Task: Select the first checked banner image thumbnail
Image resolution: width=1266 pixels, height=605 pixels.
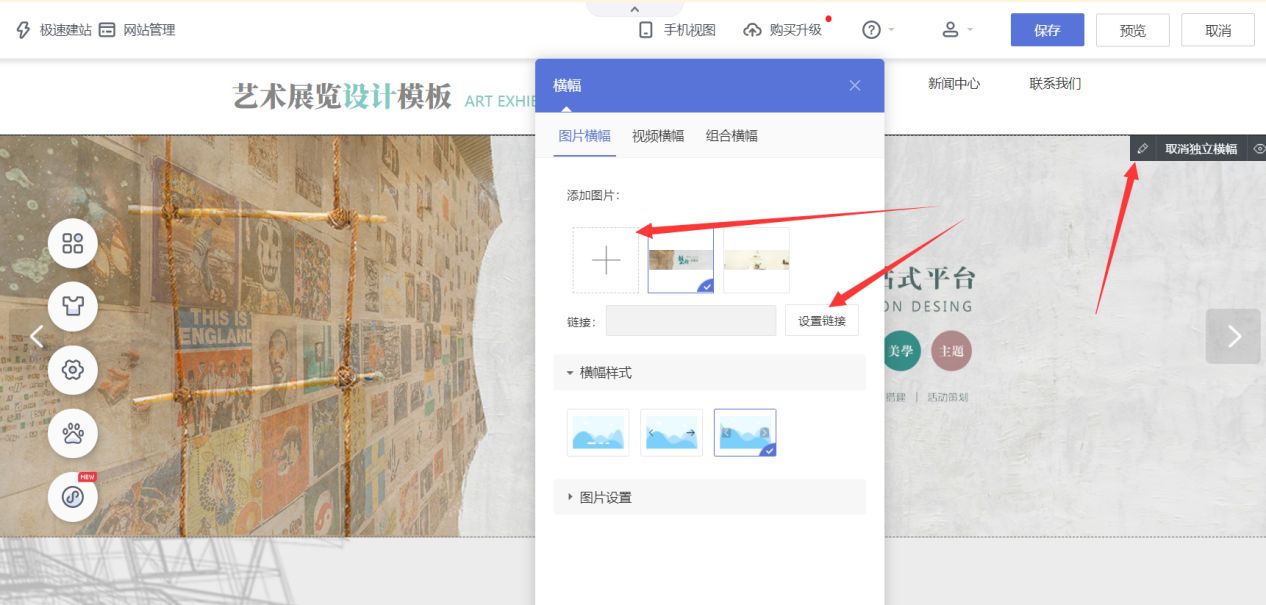Action: pyautogui.click(x=681, y=260)
